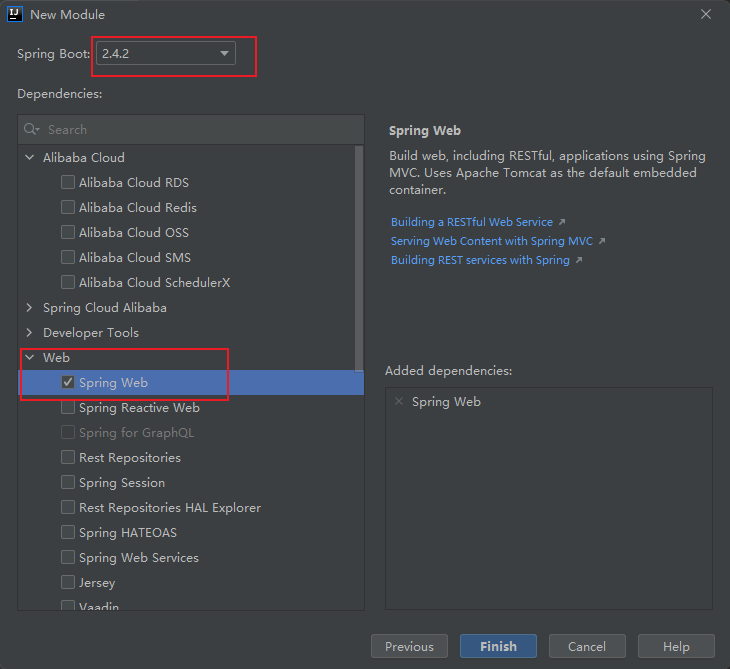Open the external link arrow after Building a RESTful Web Service
The width and height of the screenshot is (730, 669).
pyautogui.click(x=562, y=222)
